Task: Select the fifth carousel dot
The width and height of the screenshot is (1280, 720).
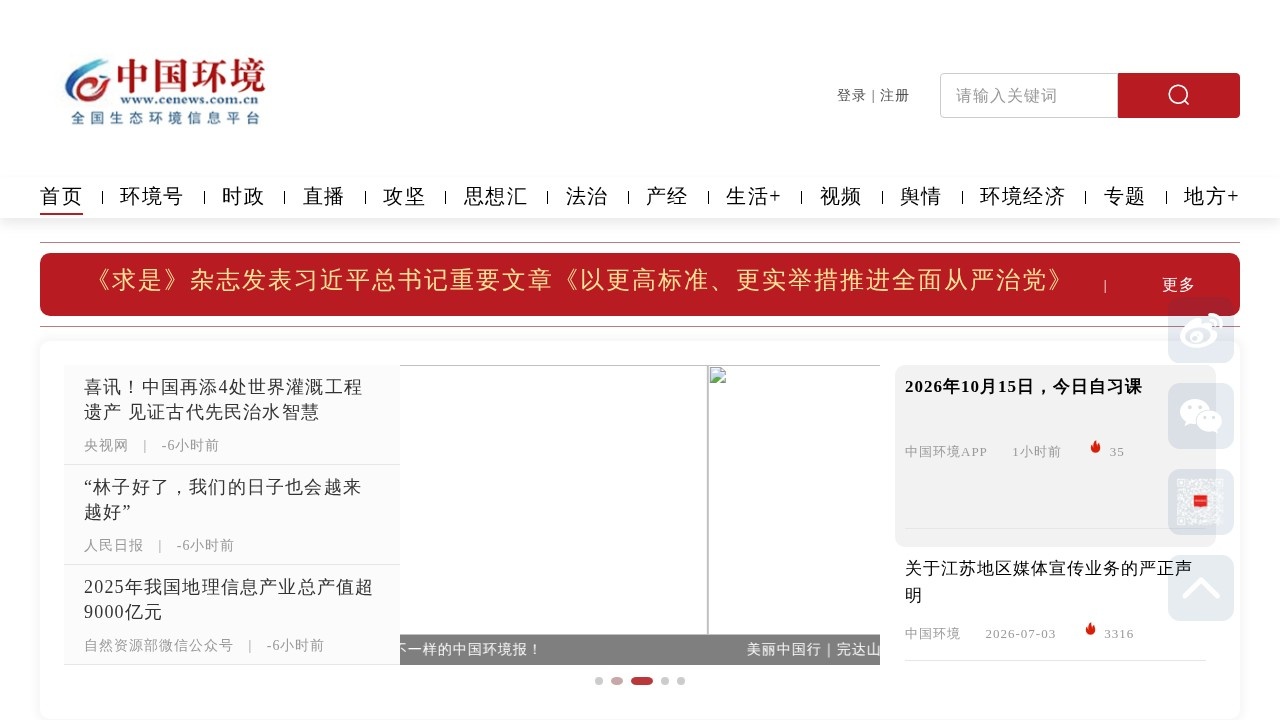Action: click(681, 681)
